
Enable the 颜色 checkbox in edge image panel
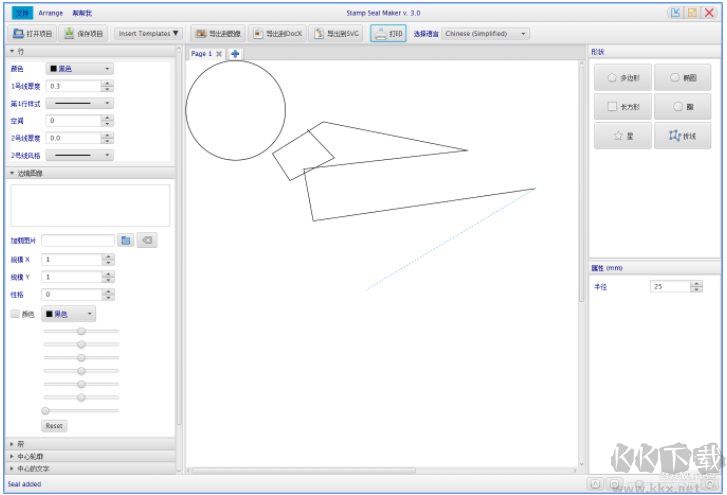(15, 314)
